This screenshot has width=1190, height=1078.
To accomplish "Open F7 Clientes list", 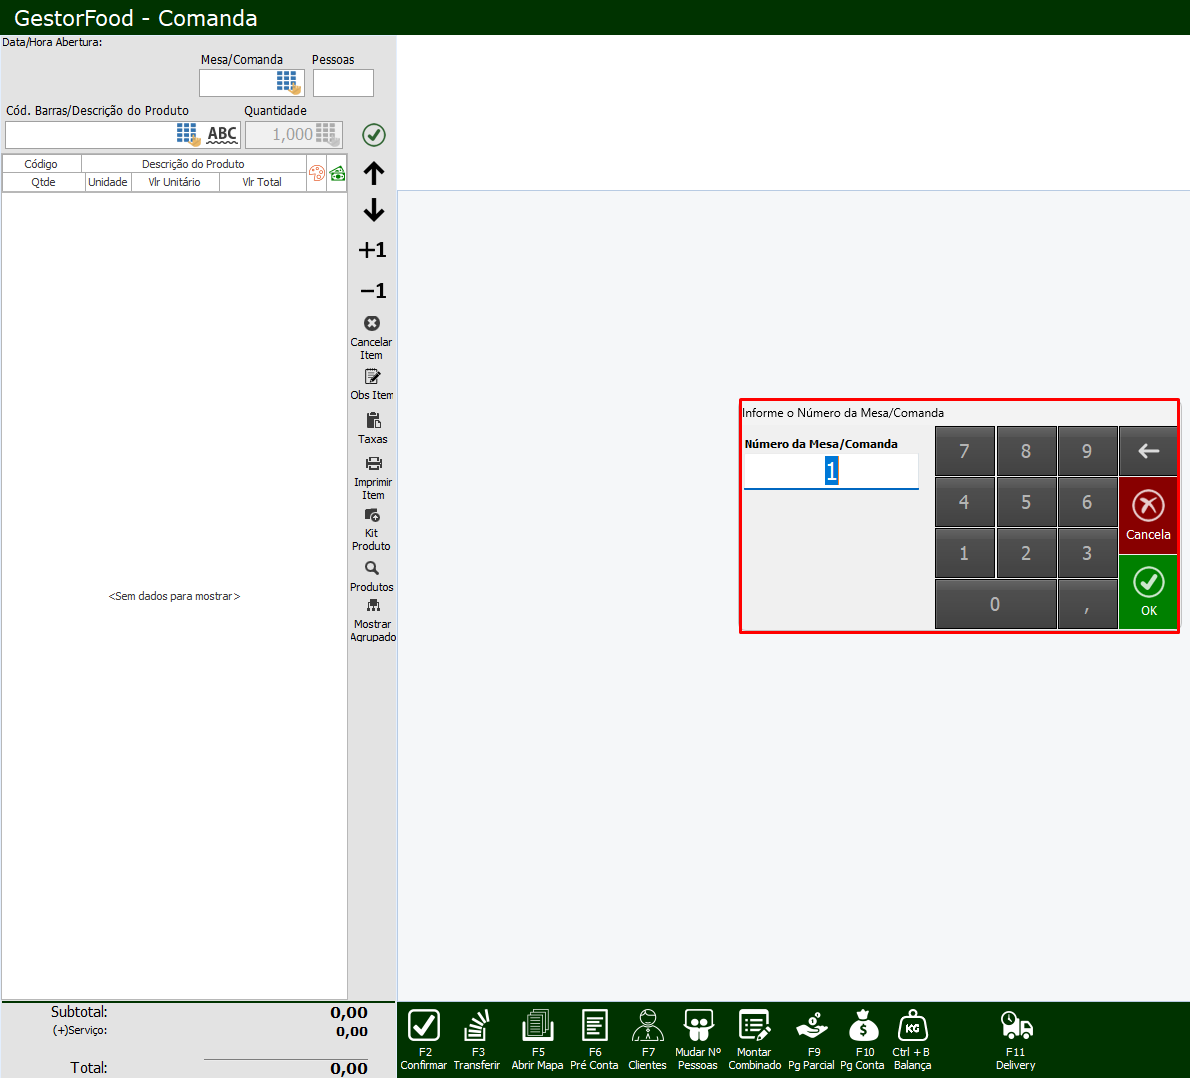I will point(647,1027).
